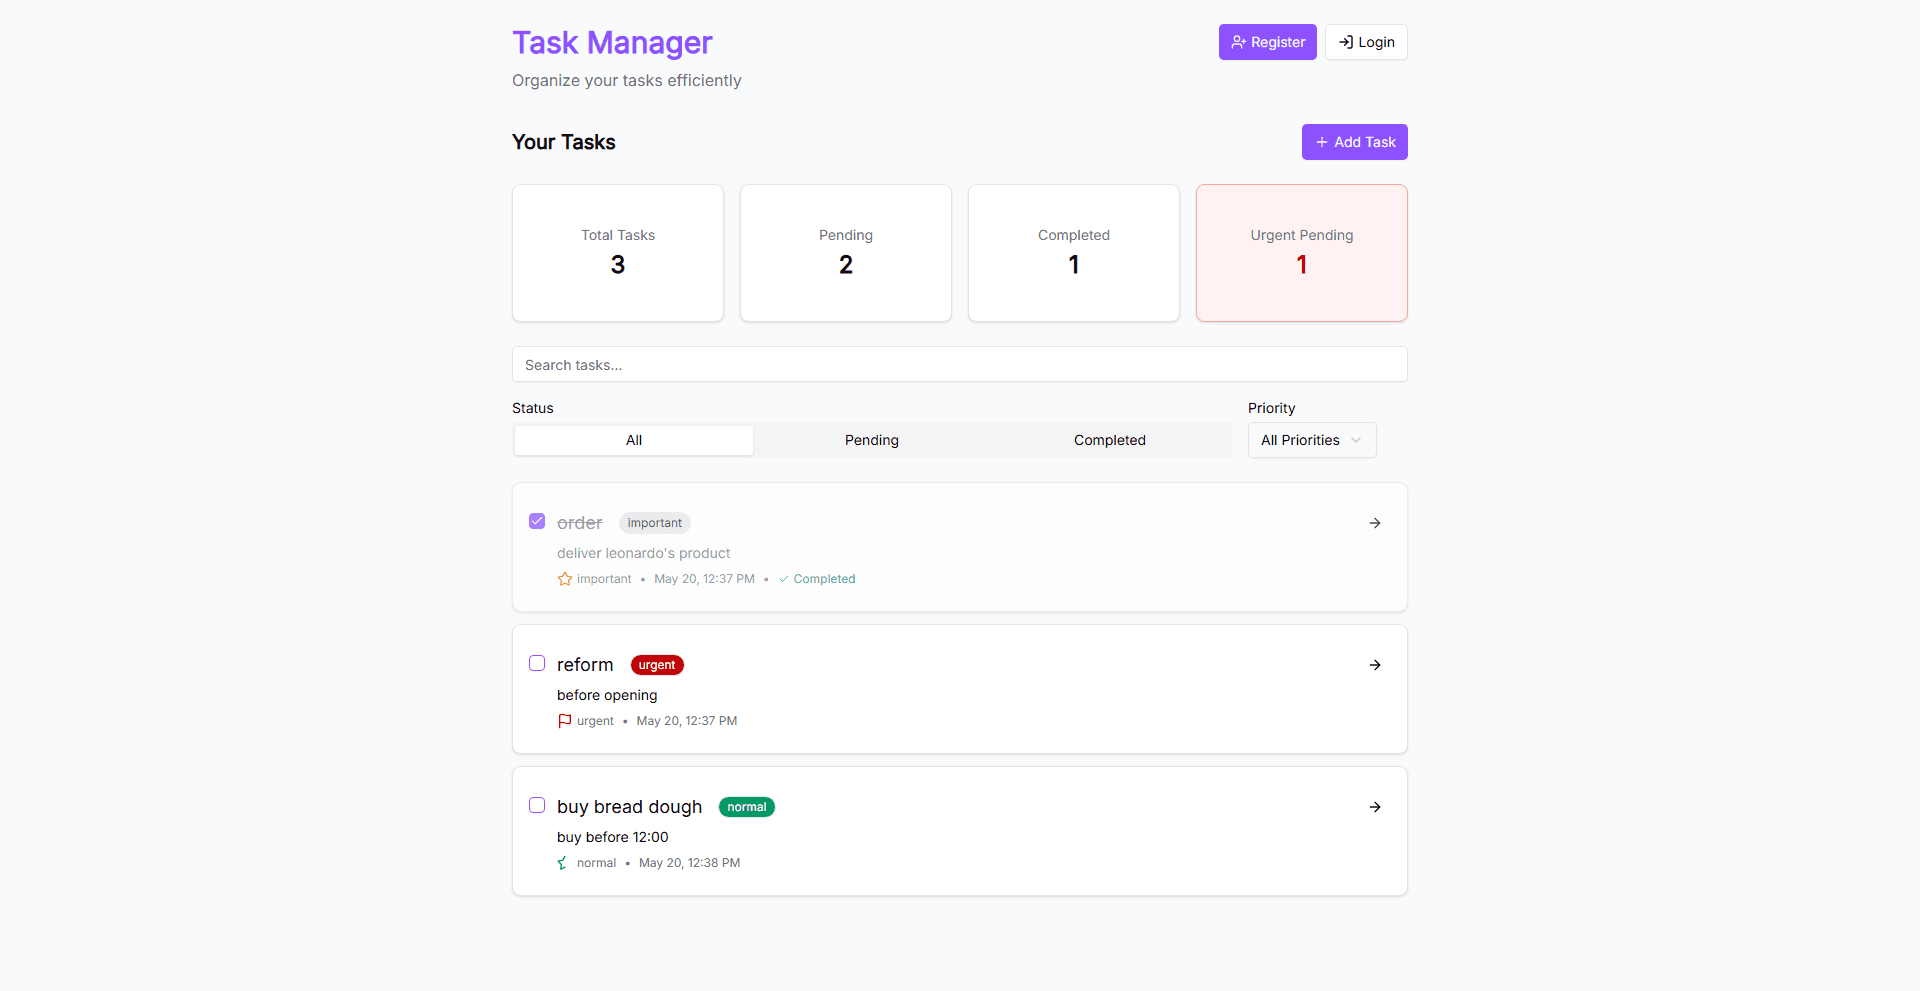
Task: Open details arrow for reform task
Action: [1375, 665]
